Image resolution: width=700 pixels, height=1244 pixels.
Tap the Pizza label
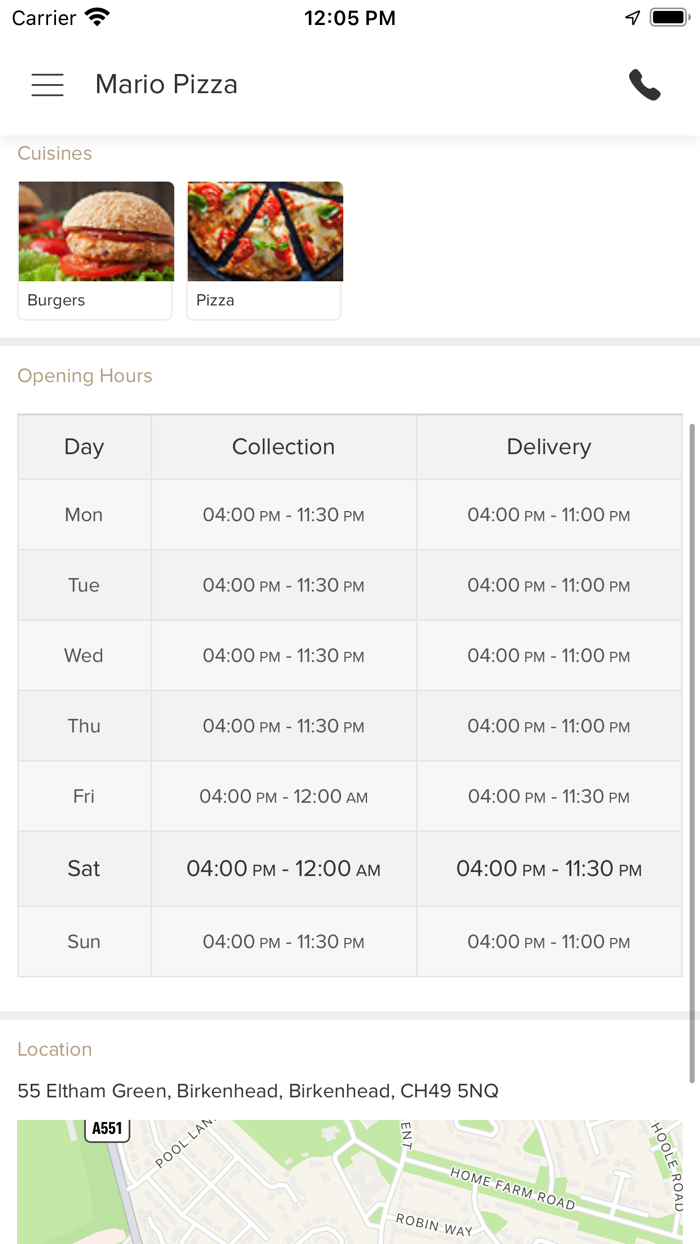coord(215,300)
